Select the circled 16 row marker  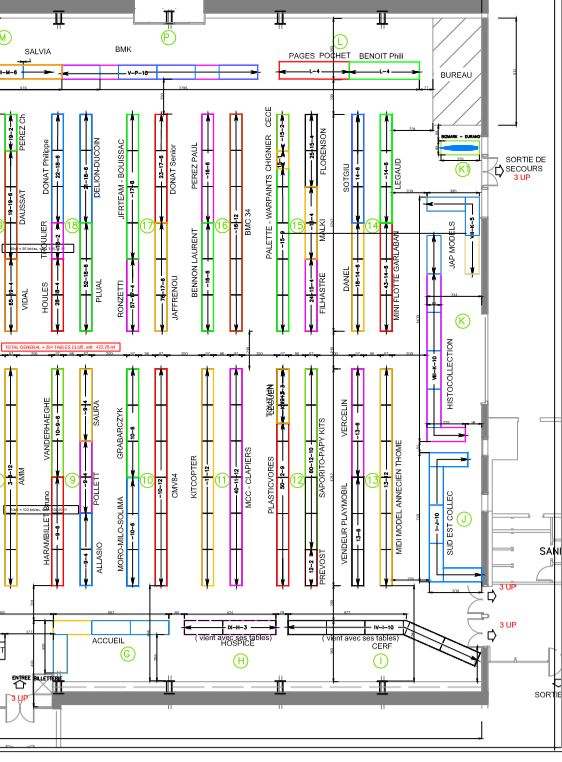tap(222, 225)
